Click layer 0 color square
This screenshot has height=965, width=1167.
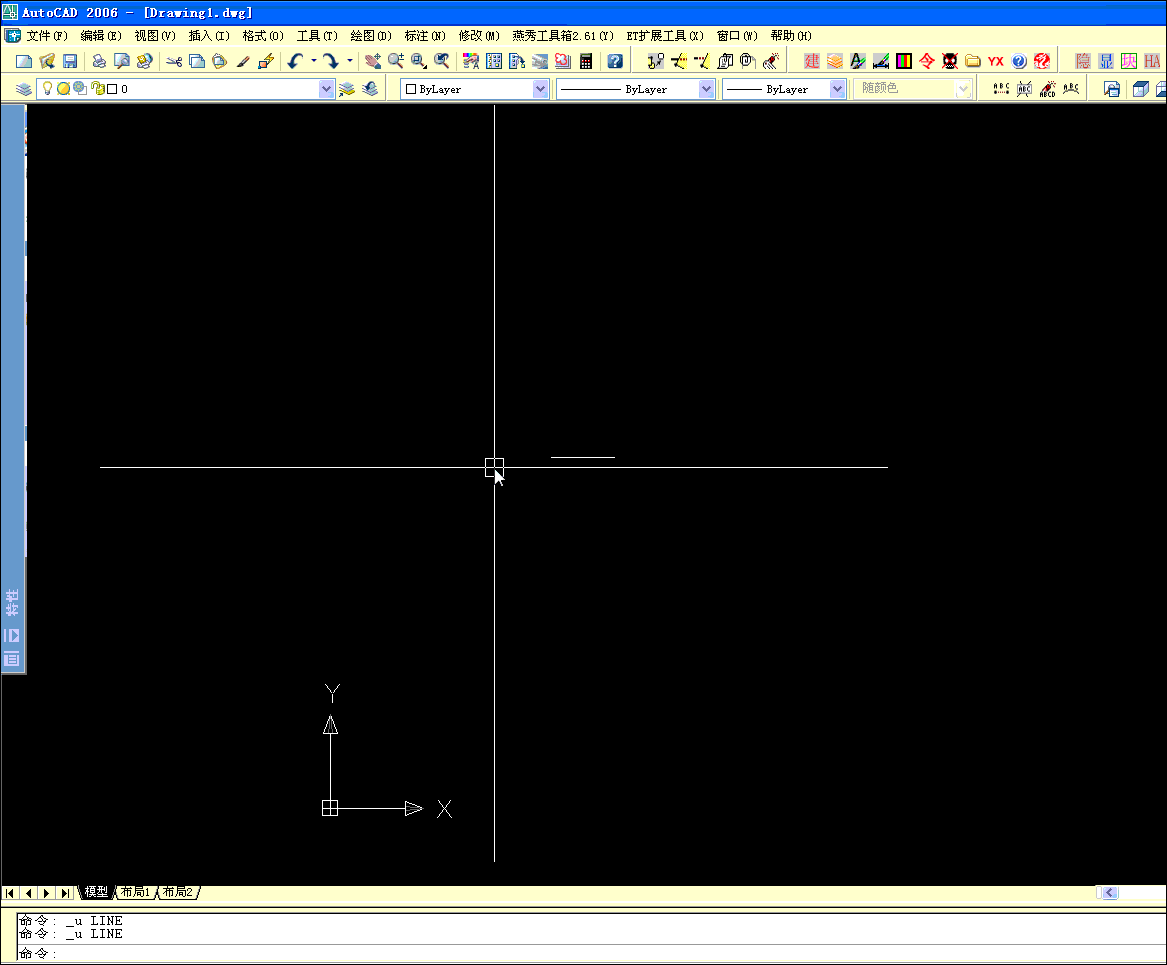112,89
